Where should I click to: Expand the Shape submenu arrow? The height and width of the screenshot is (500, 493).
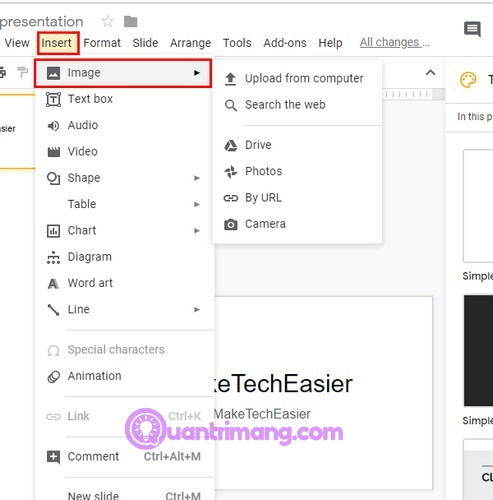(197, 178)
